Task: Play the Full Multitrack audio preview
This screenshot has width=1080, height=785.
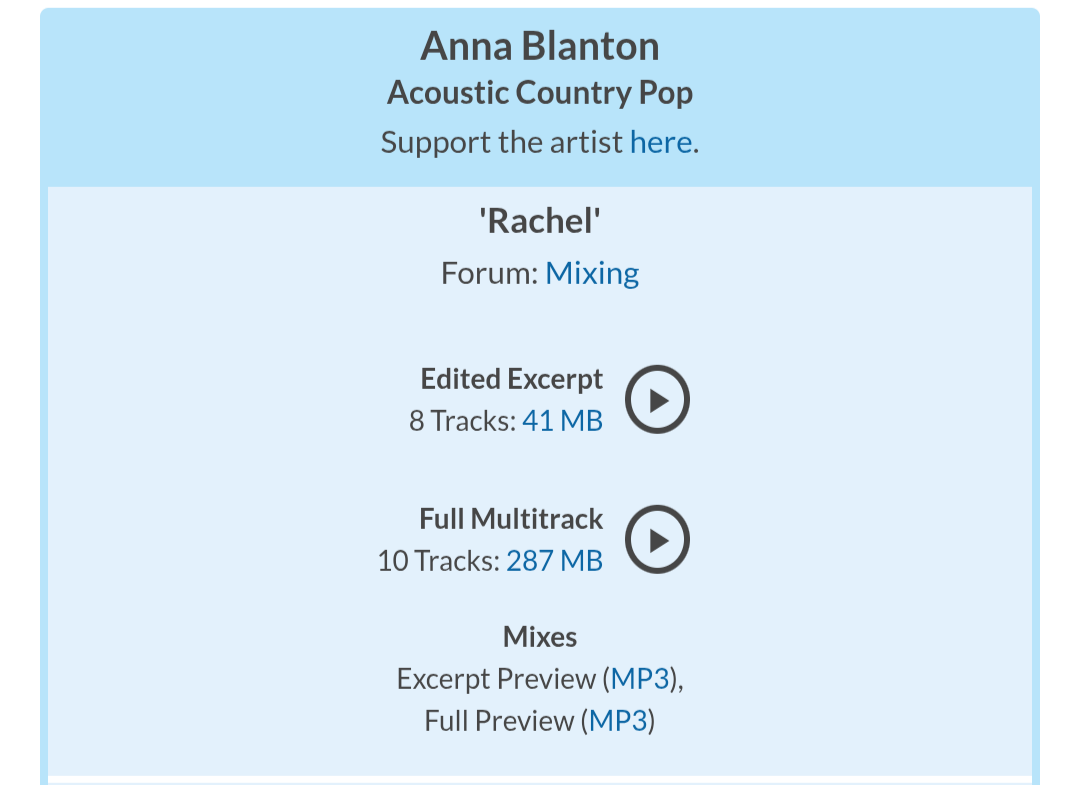Action: 657,540
